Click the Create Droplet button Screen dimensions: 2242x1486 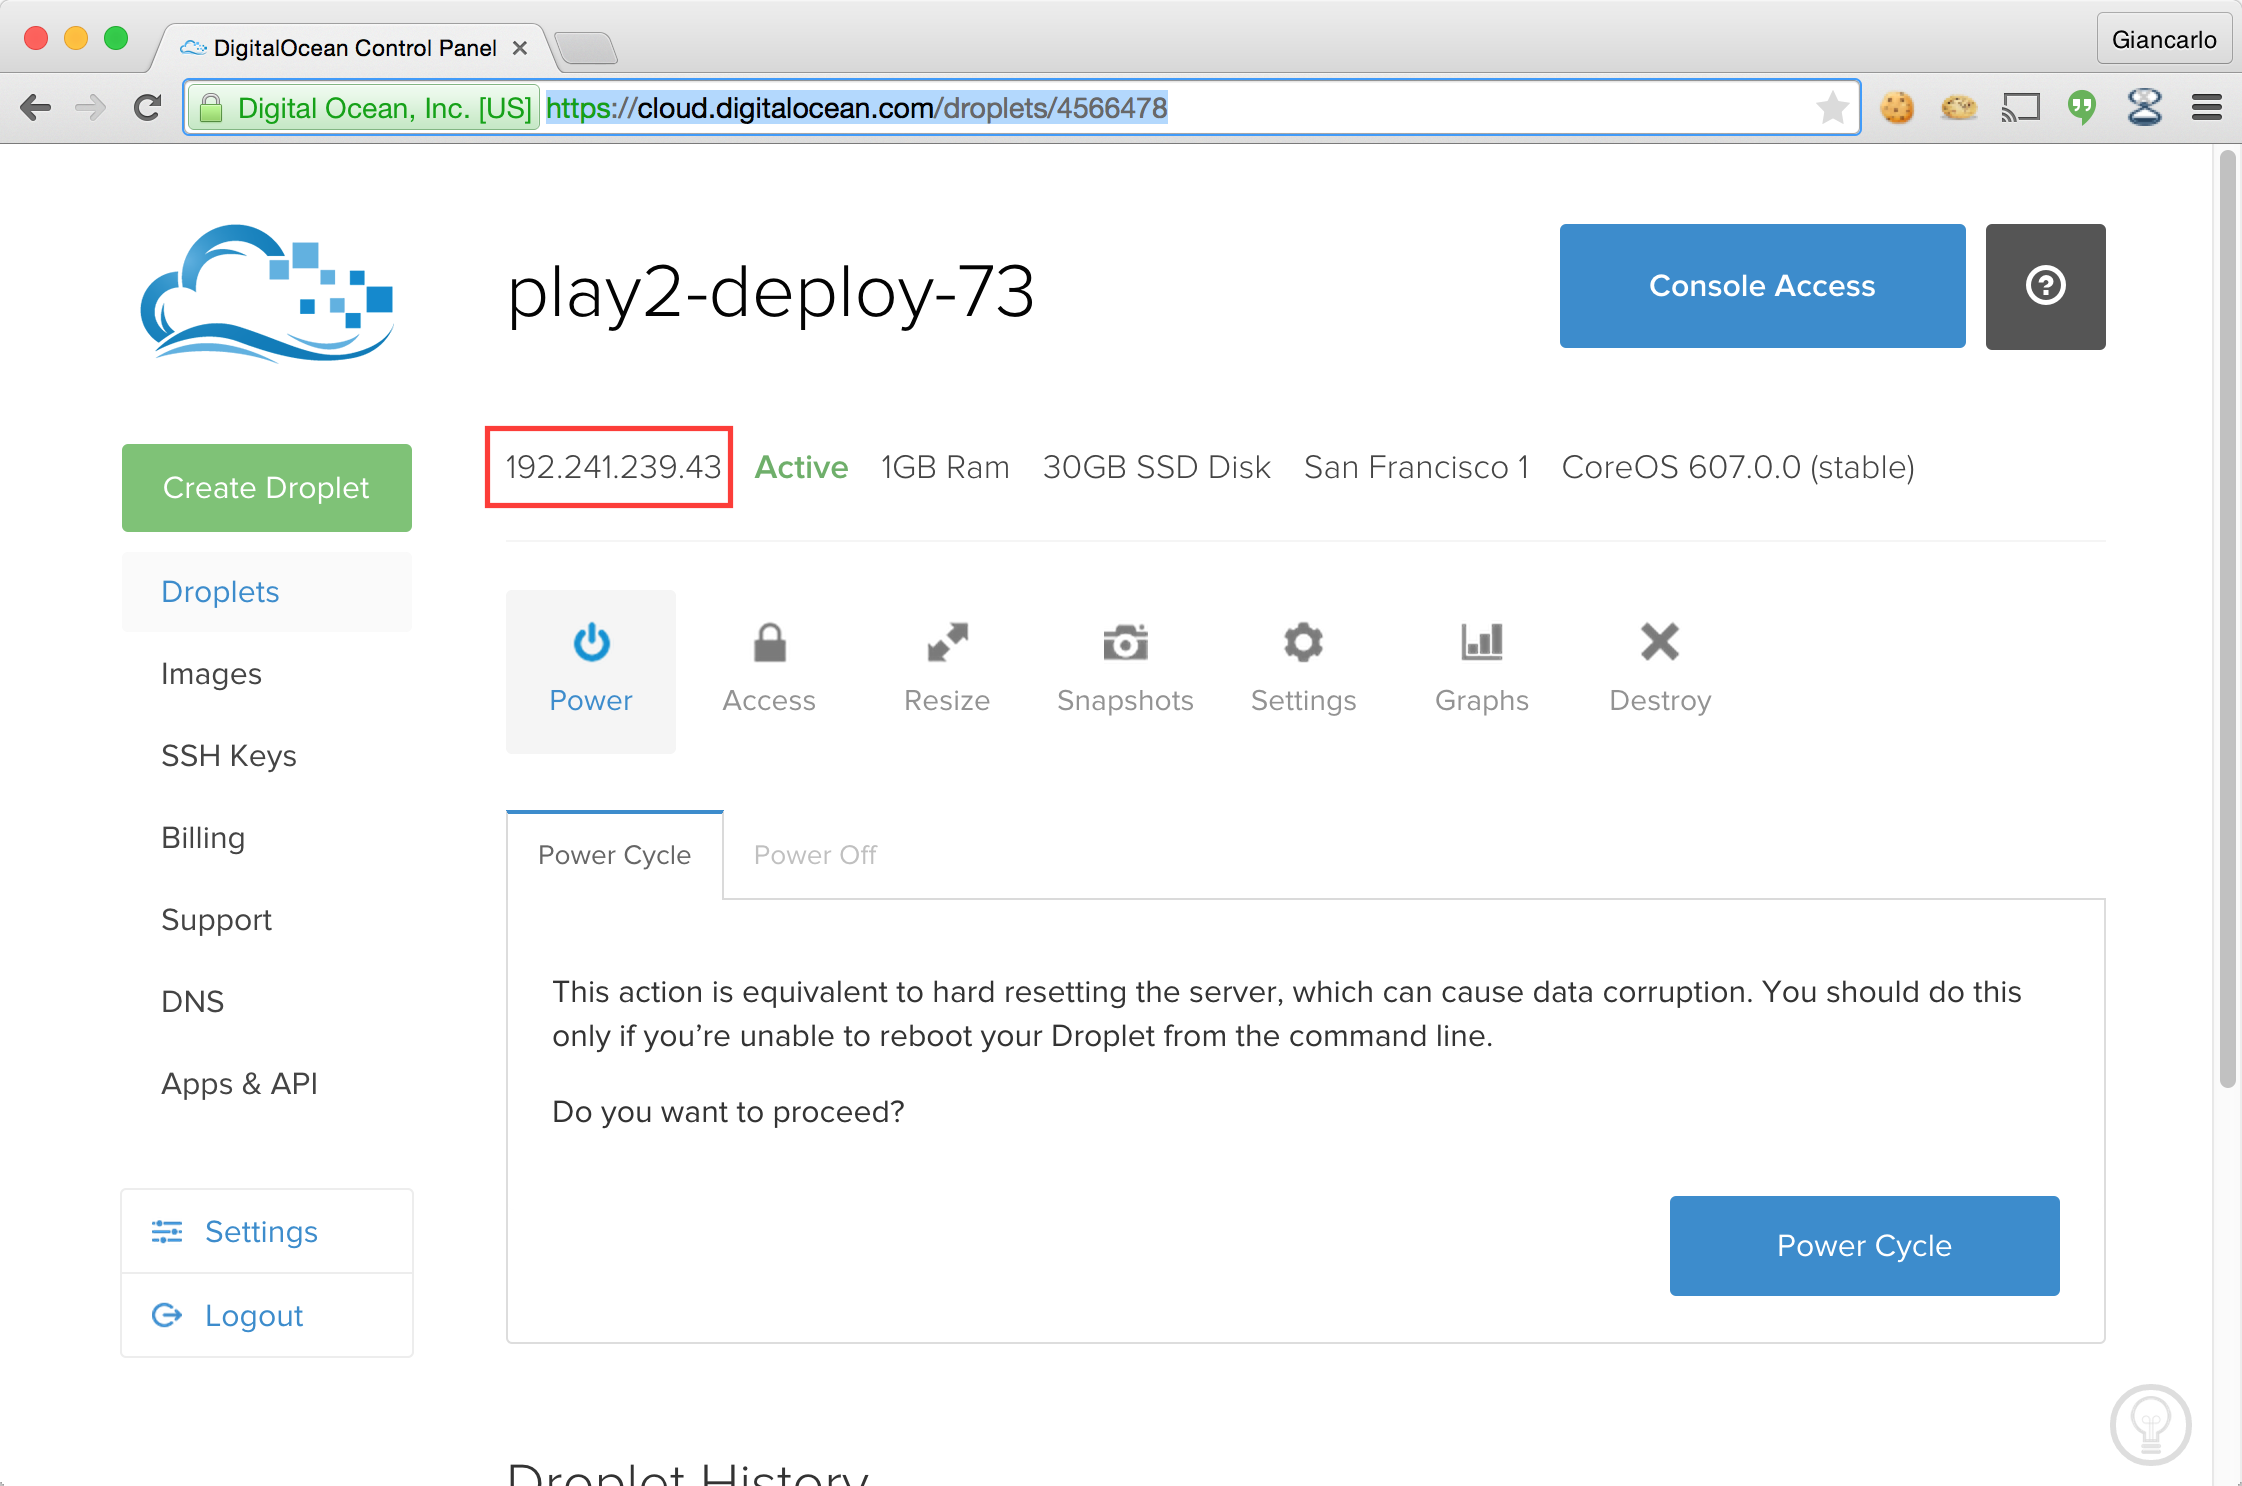tap(267, 488)
